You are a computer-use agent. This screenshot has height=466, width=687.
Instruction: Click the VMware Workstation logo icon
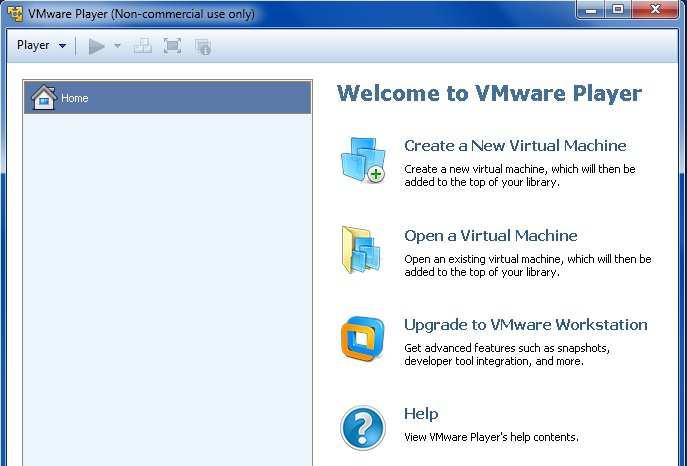362,339
